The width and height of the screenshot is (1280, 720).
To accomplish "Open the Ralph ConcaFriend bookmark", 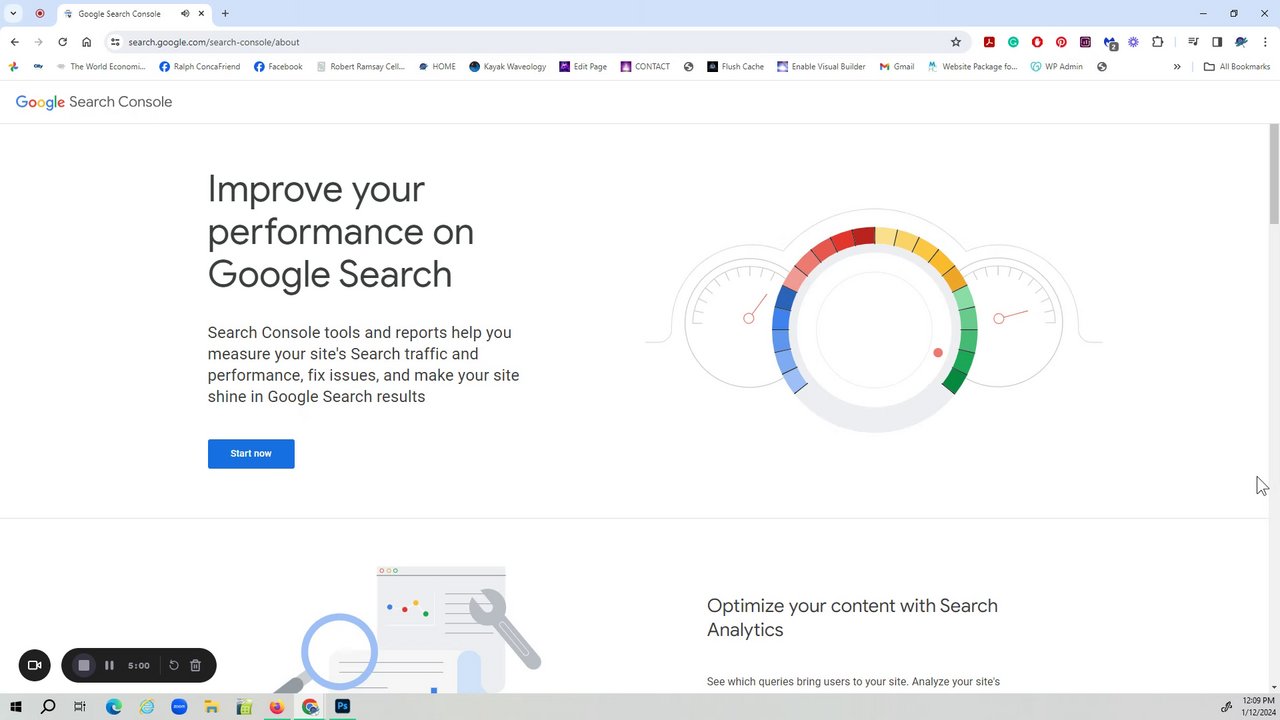I will [x=200, y=67].
